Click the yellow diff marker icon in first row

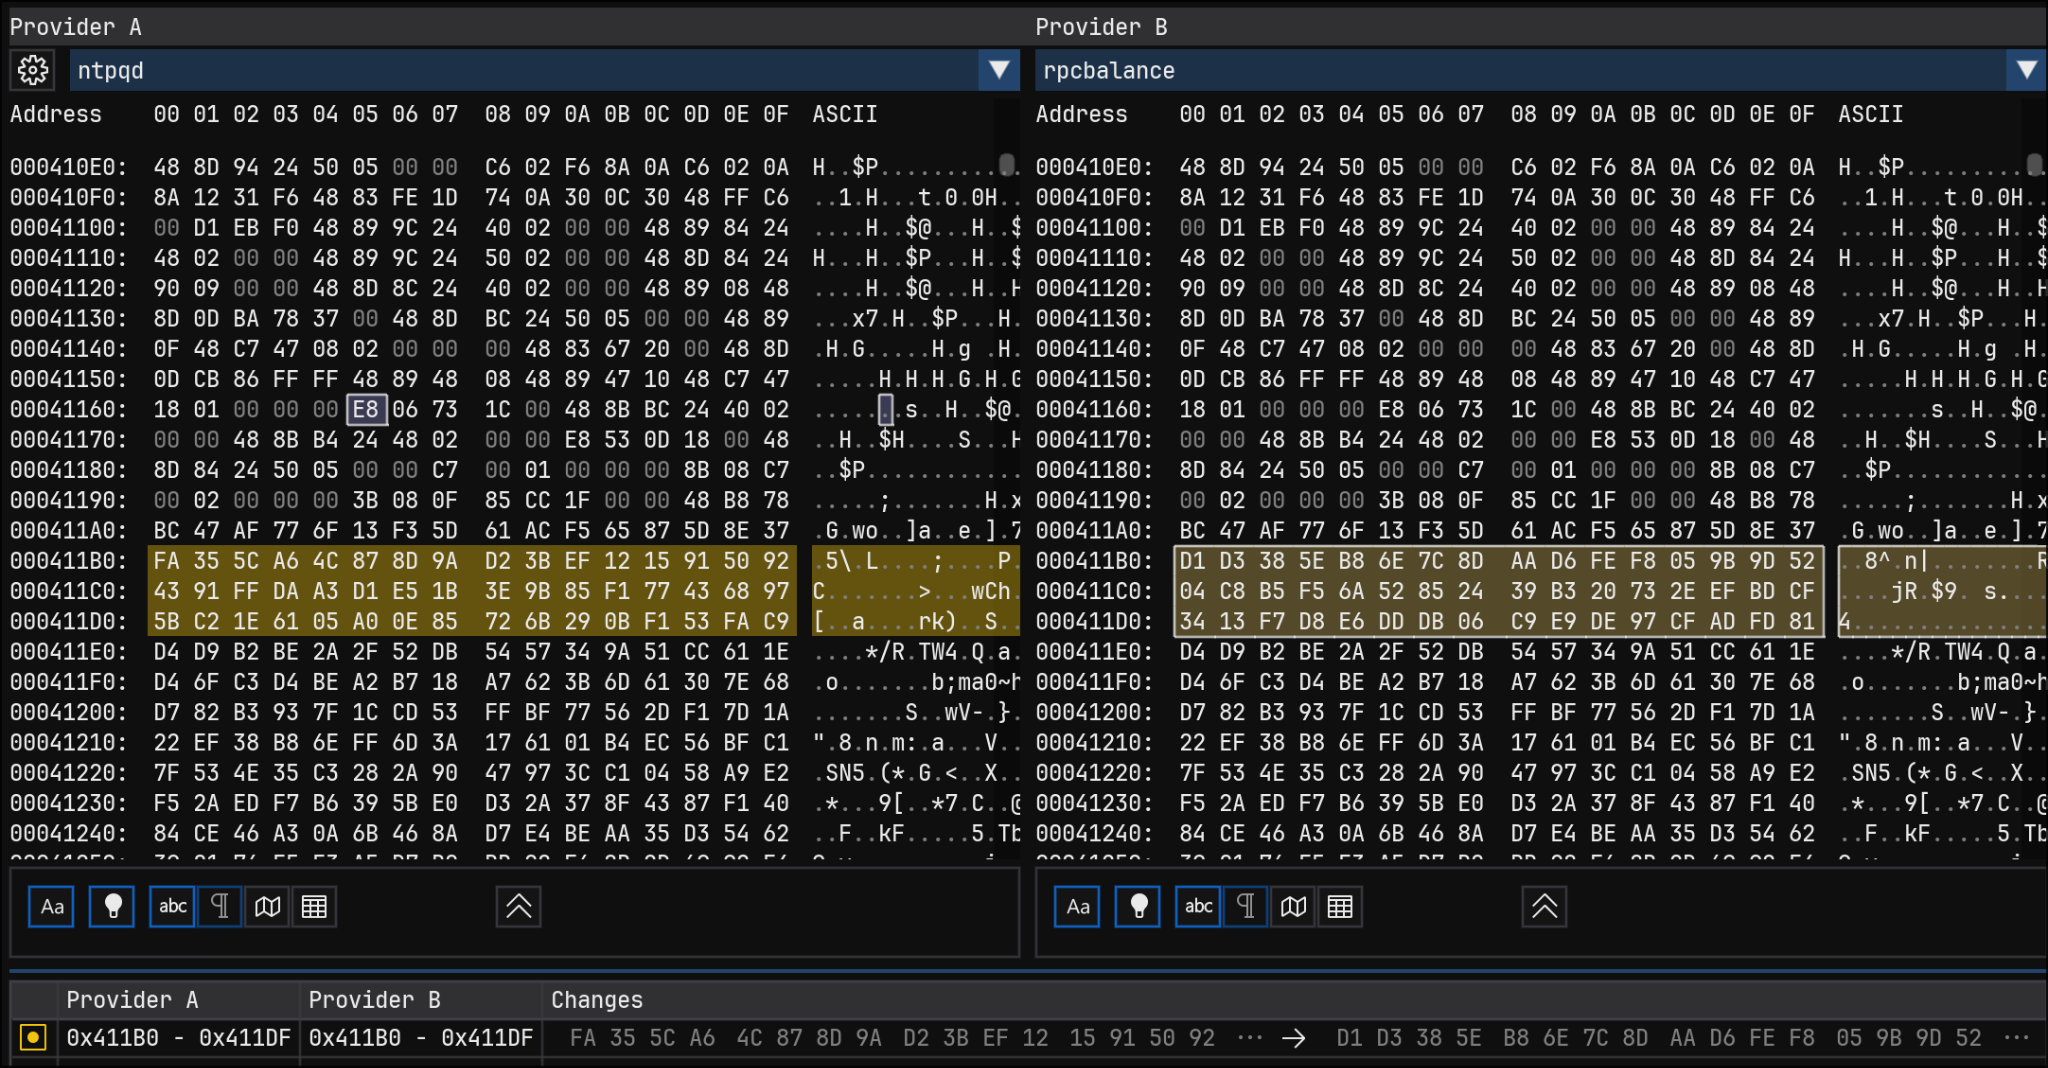33,1038
